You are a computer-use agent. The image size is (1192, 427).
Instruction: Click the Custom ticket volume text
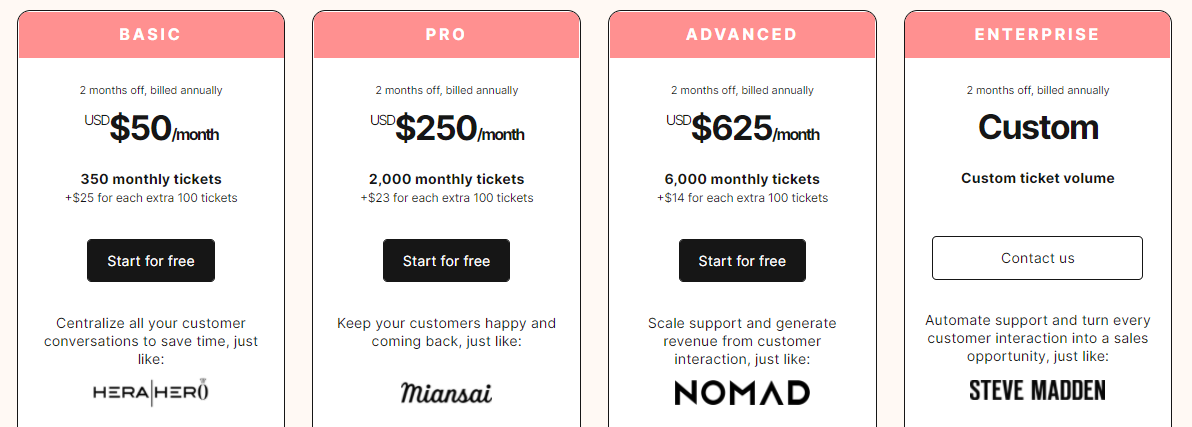(1038, 178)
